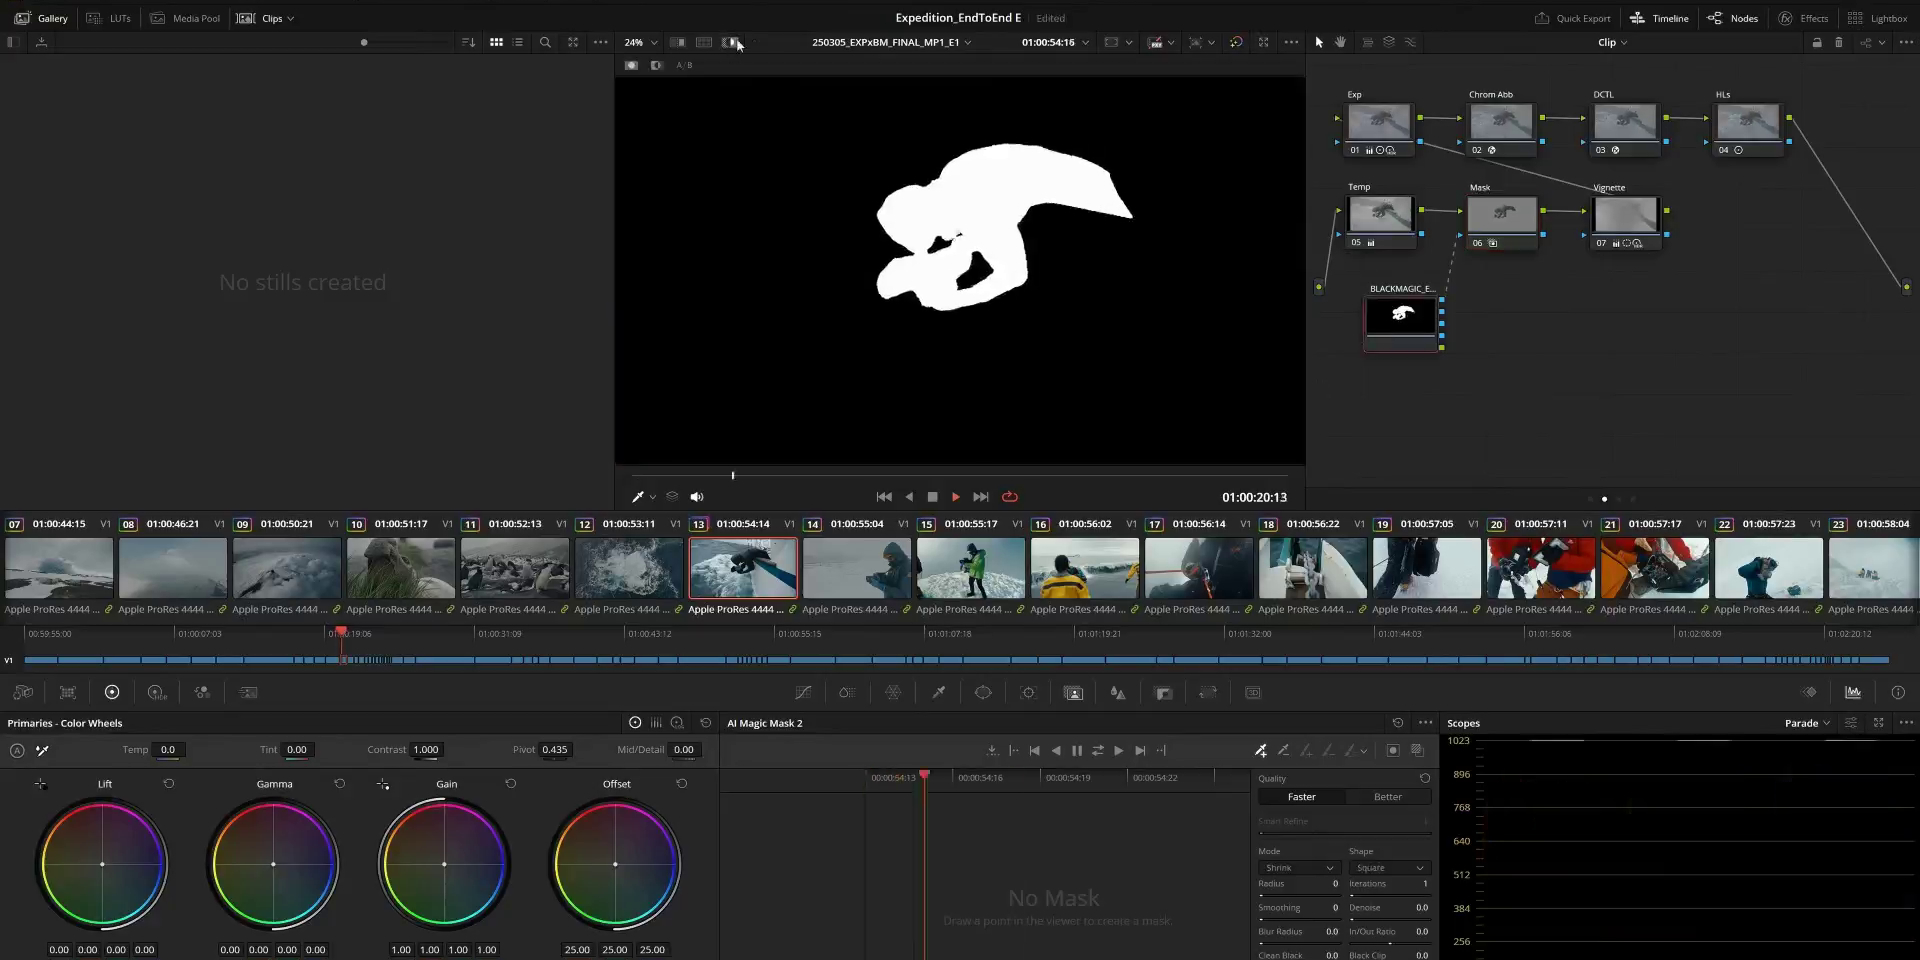Click the Offset color wheel center
This screenshot has width=1920, height=960.
click(615, 864)
